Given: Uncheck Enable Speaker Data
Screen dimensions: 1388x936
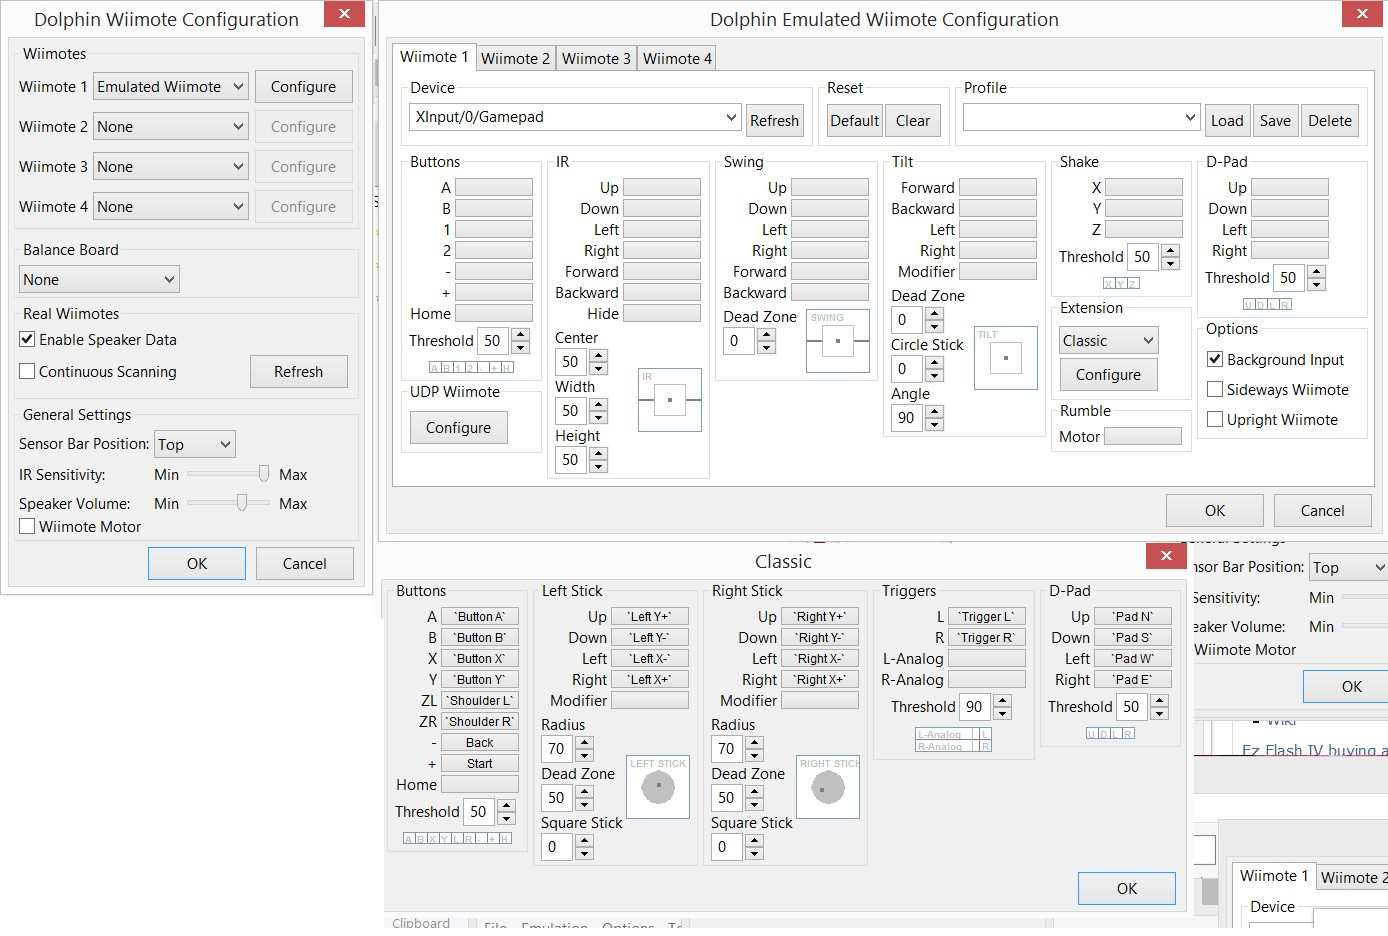Looking at the screenshot, I should click(x=27, y=339).
